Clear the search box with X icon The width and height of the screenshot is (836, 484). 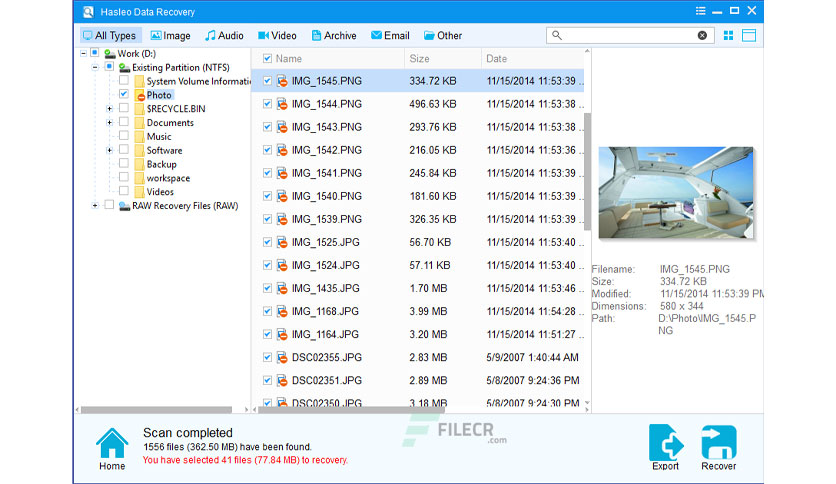[x=703, y=35]
